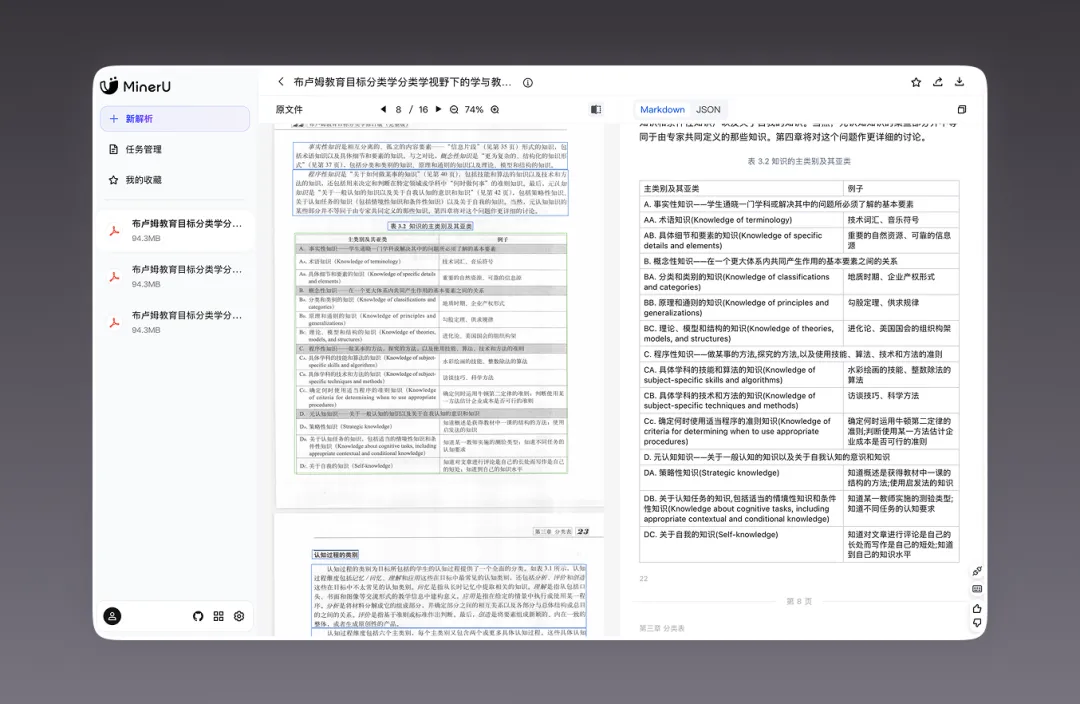Screen dimensions: 1080x704
Task: Show document info via the circled-i icon
Action: [528, 83]
